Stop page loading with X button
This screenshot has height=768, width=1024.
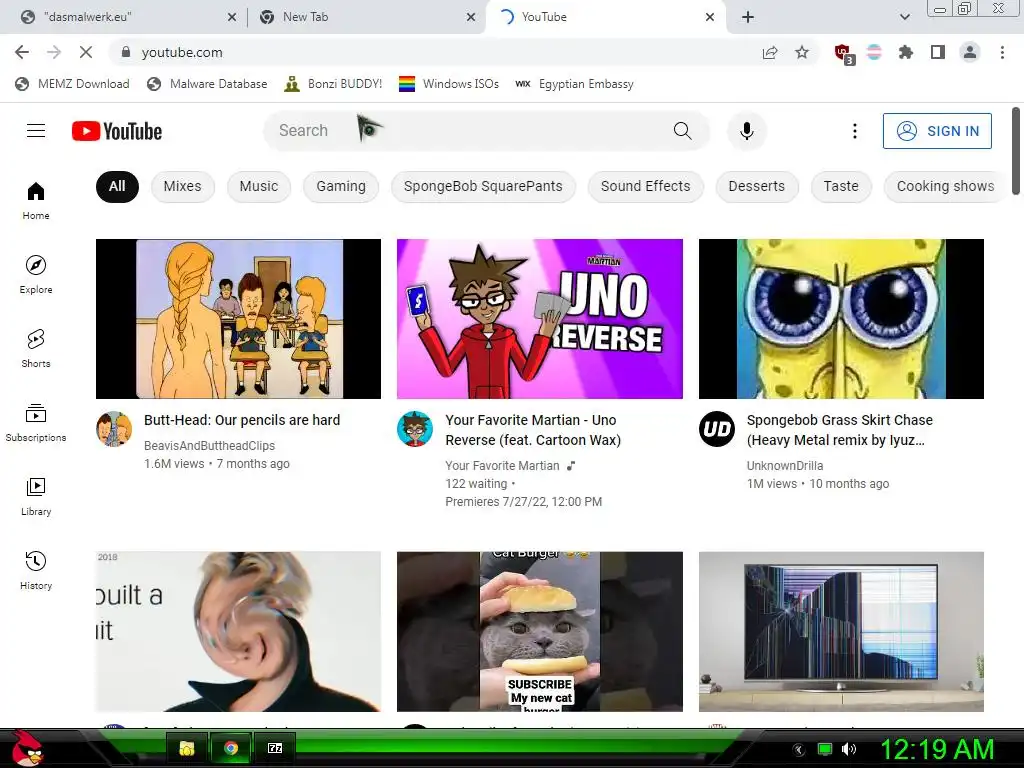point(86,52)
